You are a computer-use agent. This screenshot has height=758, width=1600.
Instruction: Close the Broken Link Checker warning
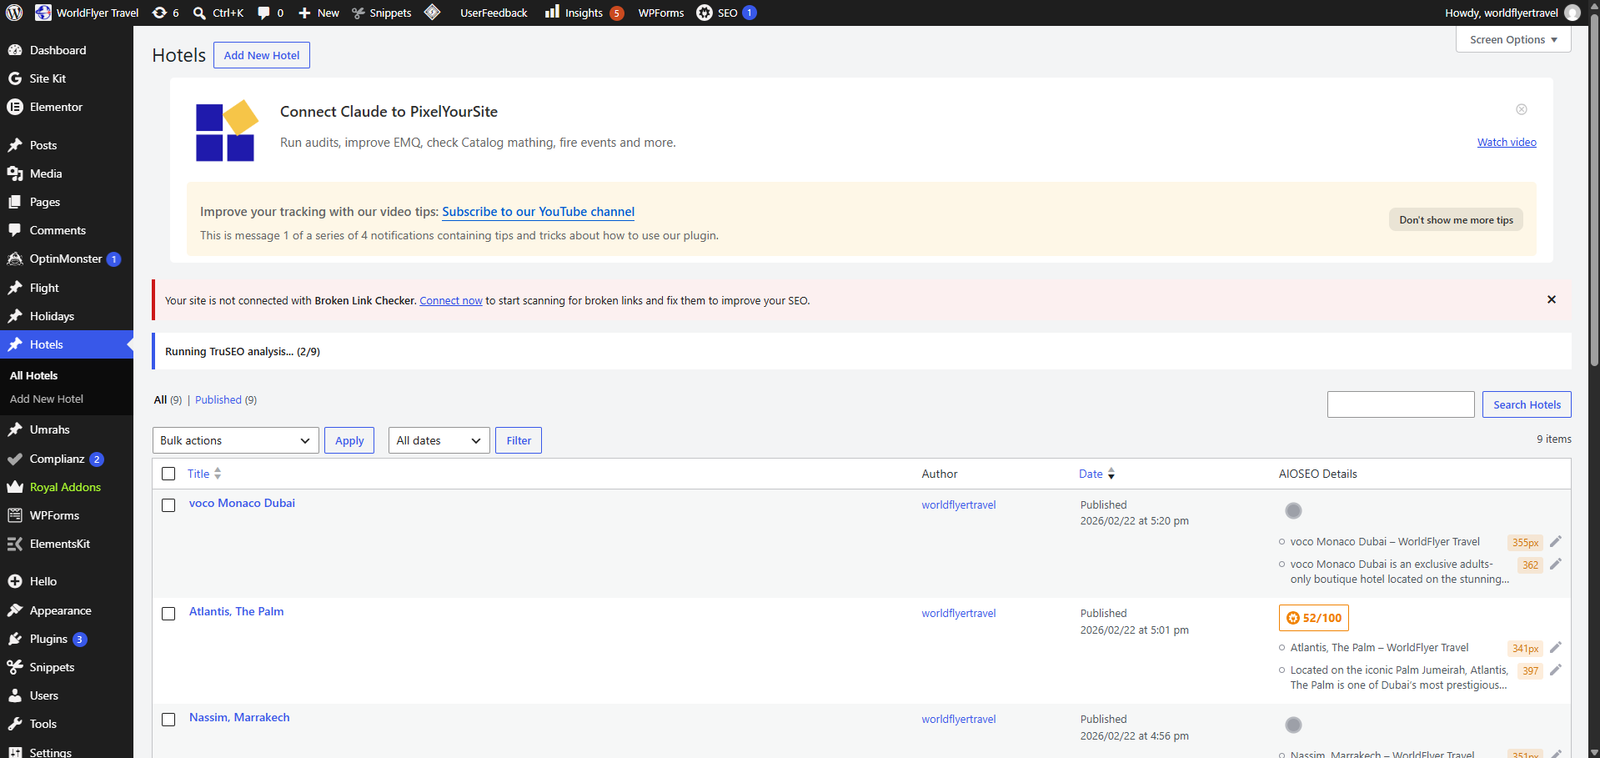point(1551,300)
